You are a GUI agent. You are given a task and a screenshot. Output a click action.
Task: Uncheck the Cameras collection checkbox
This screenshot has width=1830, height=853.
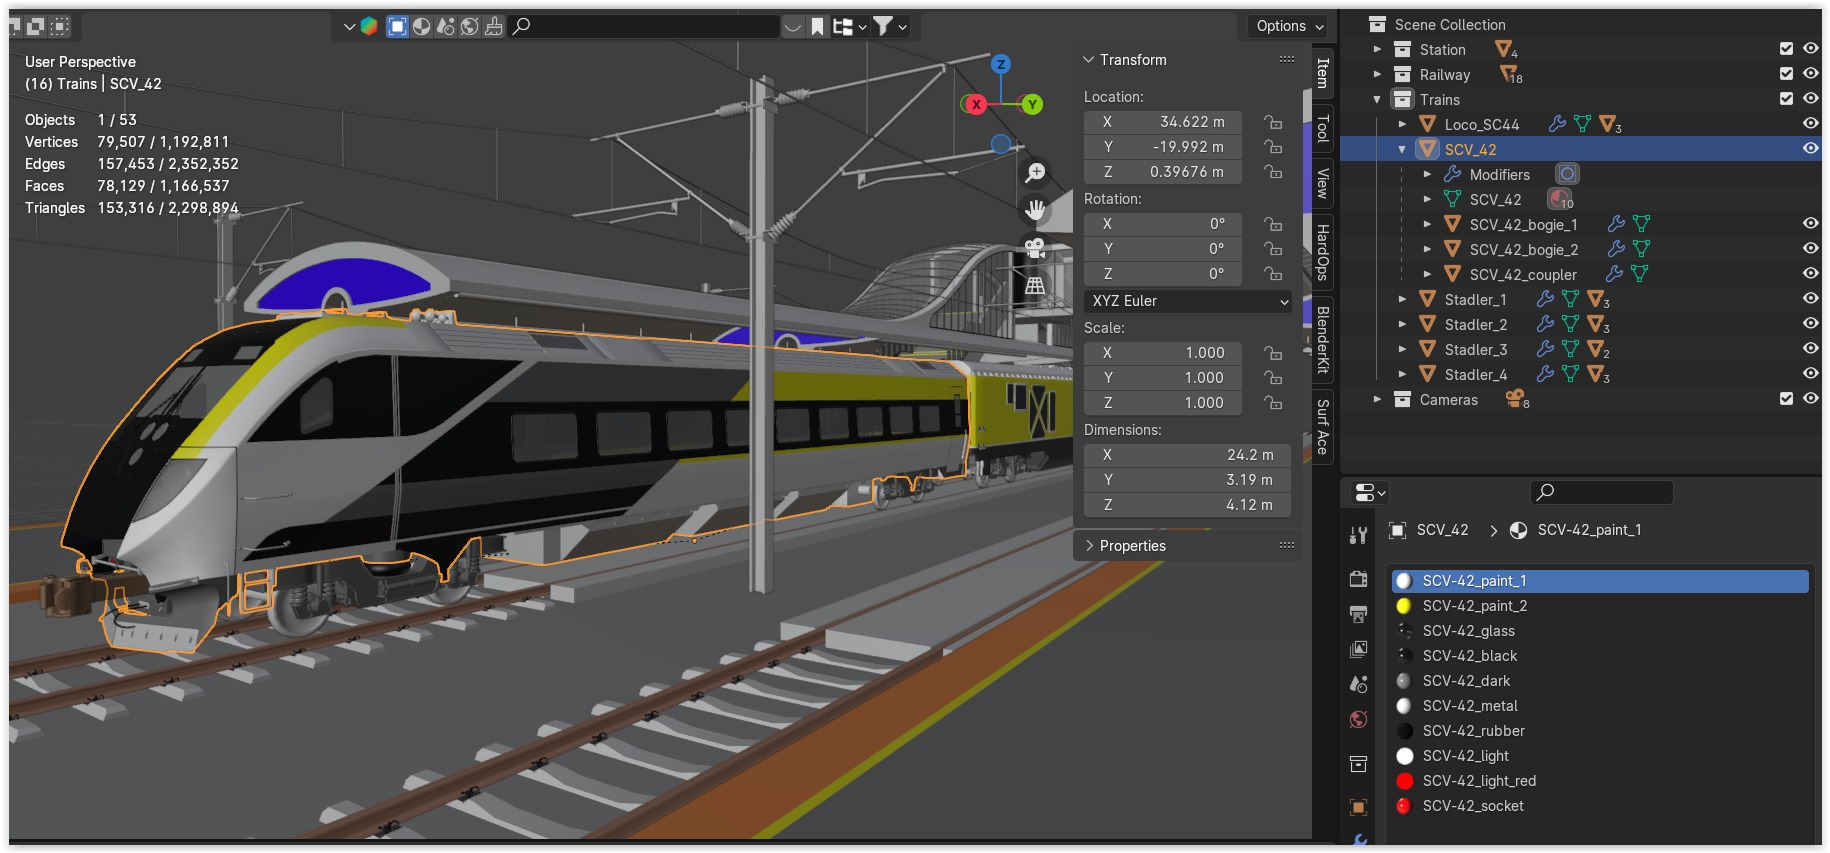click(1786, 398)
